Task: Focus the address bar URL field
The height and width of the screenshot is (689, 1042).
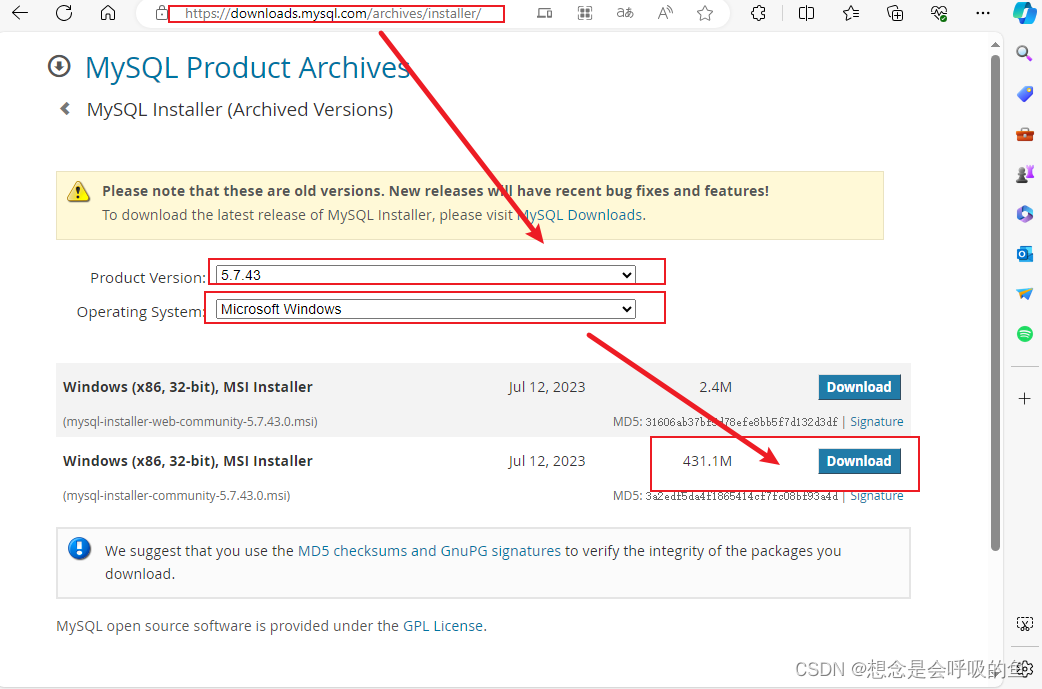Action: pyautogui.click(x=332, y=13)
